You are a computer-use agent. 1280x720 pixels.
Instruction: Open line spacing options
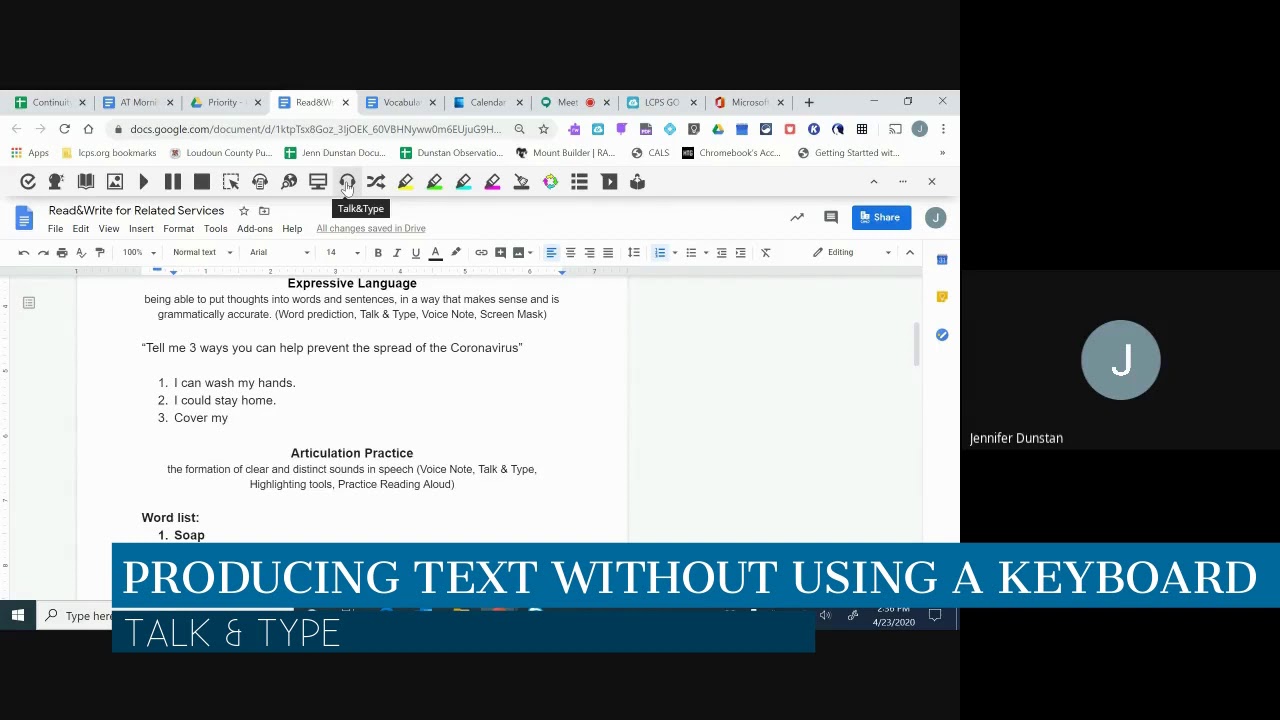633,253
